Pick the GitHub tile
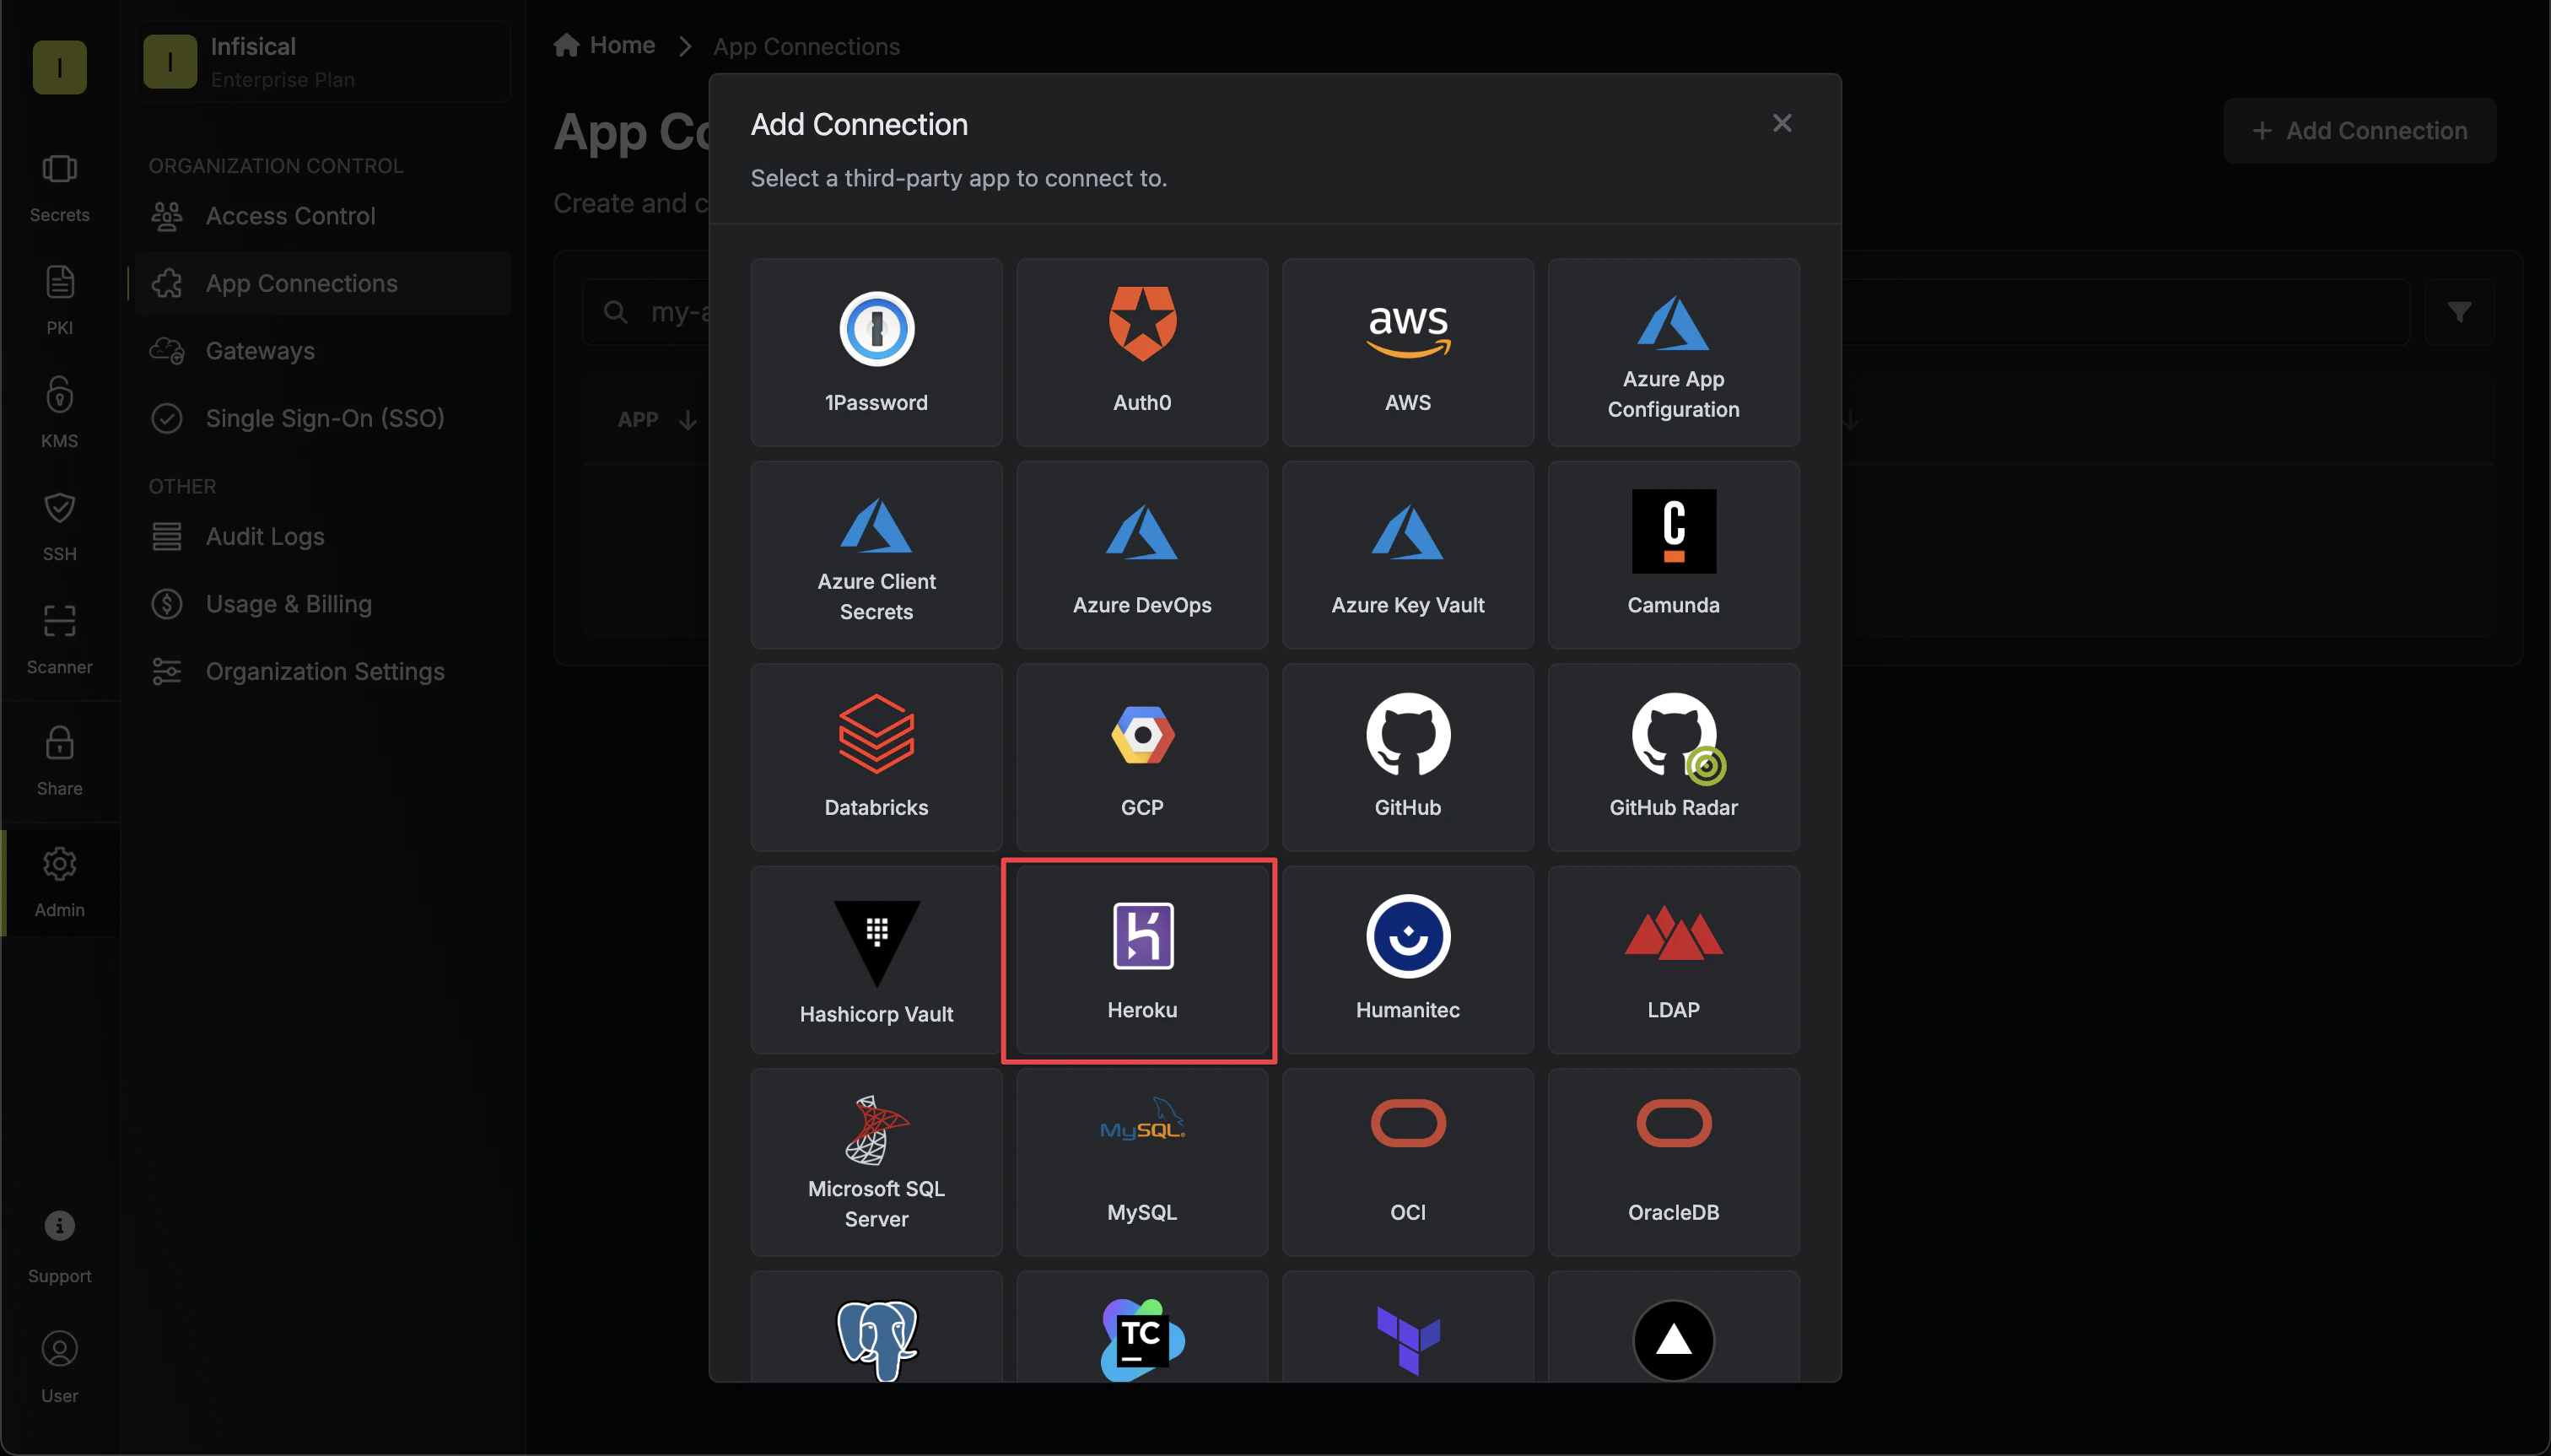This screenshot has width=2551, height=1456. [1408, 757]
